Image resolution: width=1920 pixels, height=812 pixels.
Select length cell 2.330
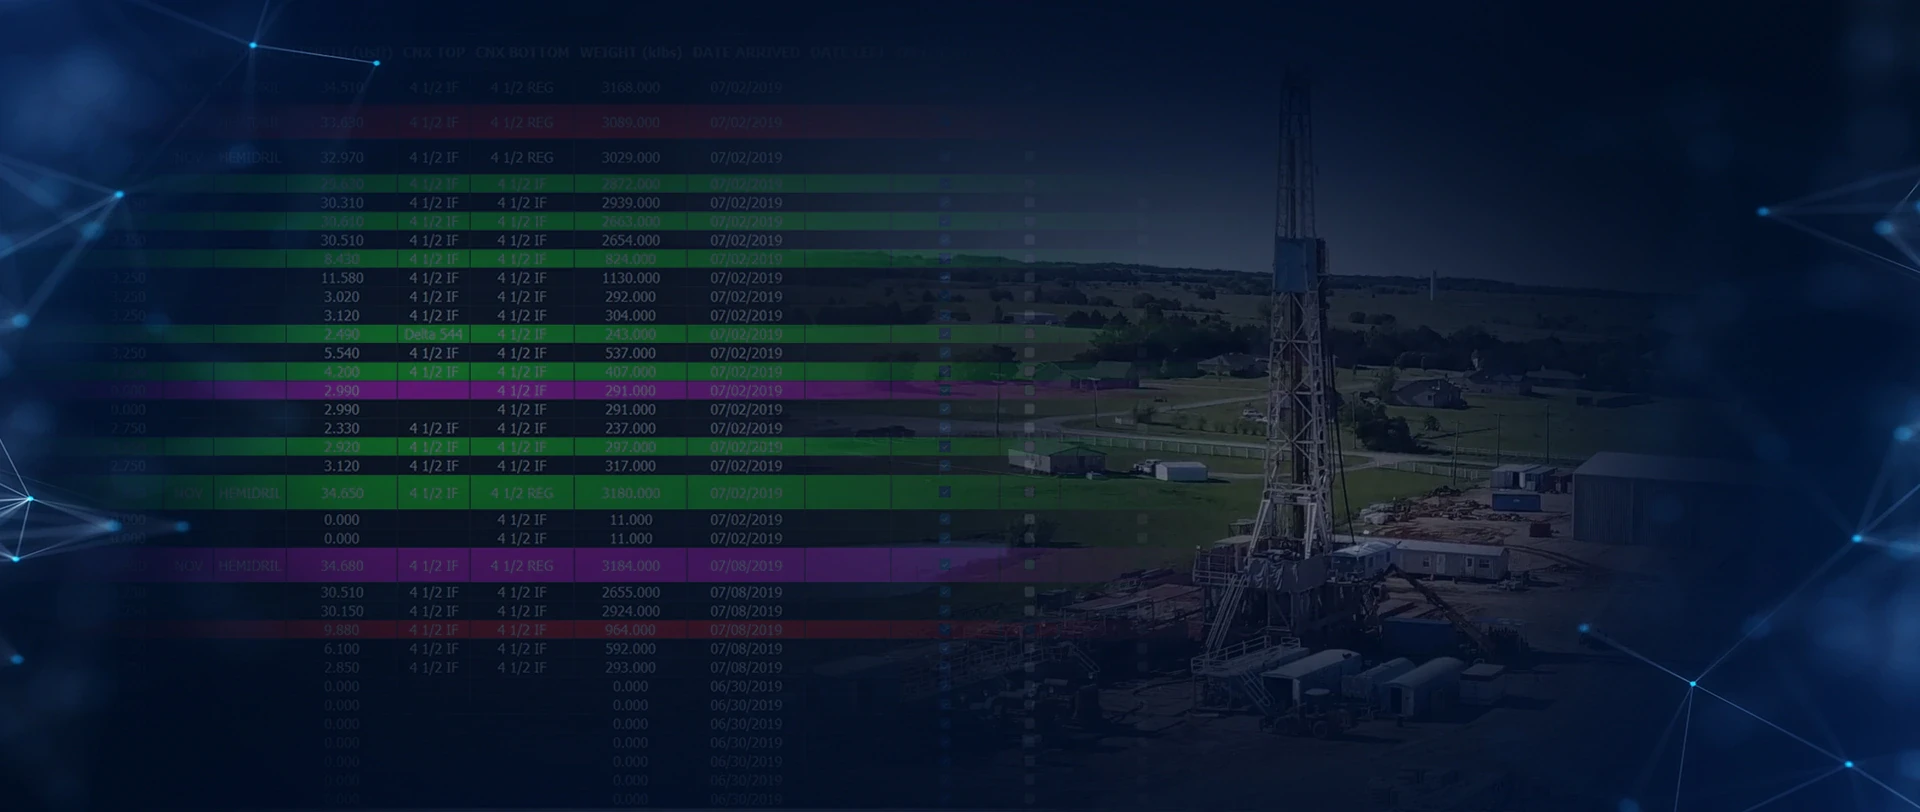(342, 428)
